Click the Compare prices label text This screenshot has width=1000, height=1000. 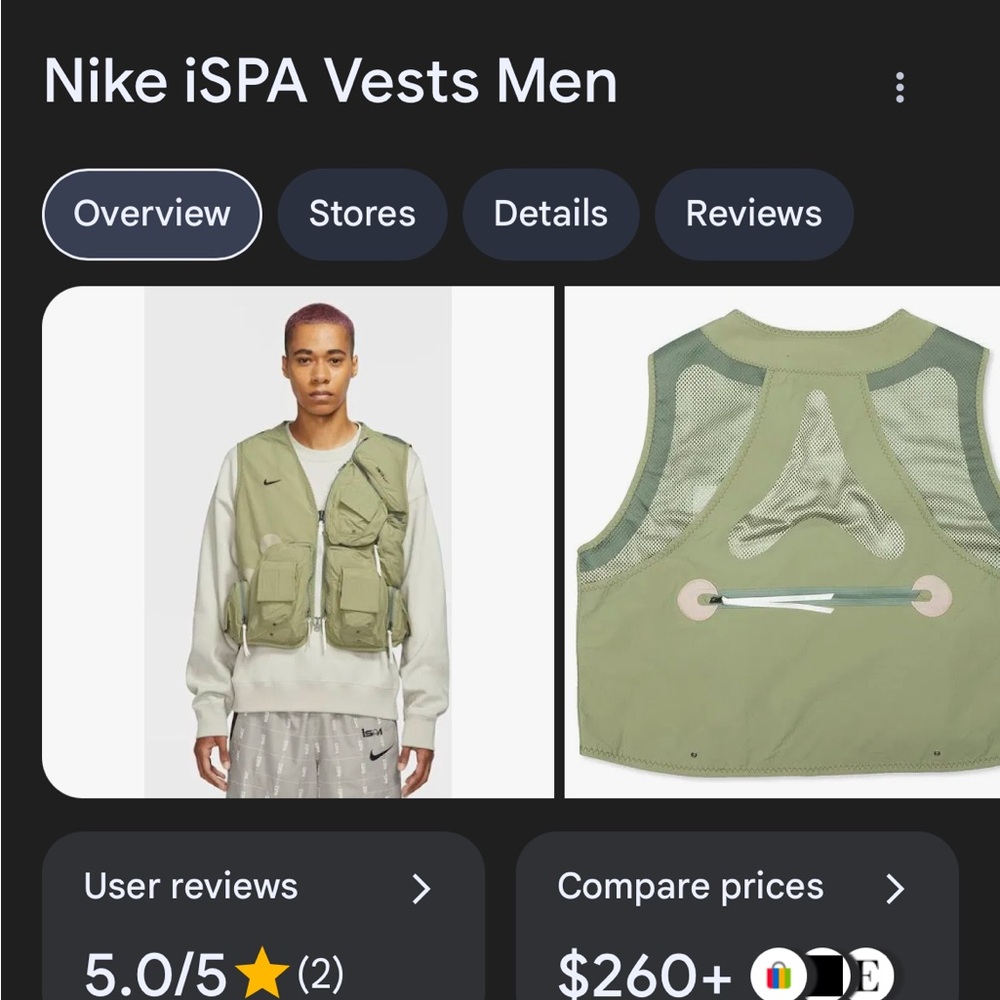point(690,886)
